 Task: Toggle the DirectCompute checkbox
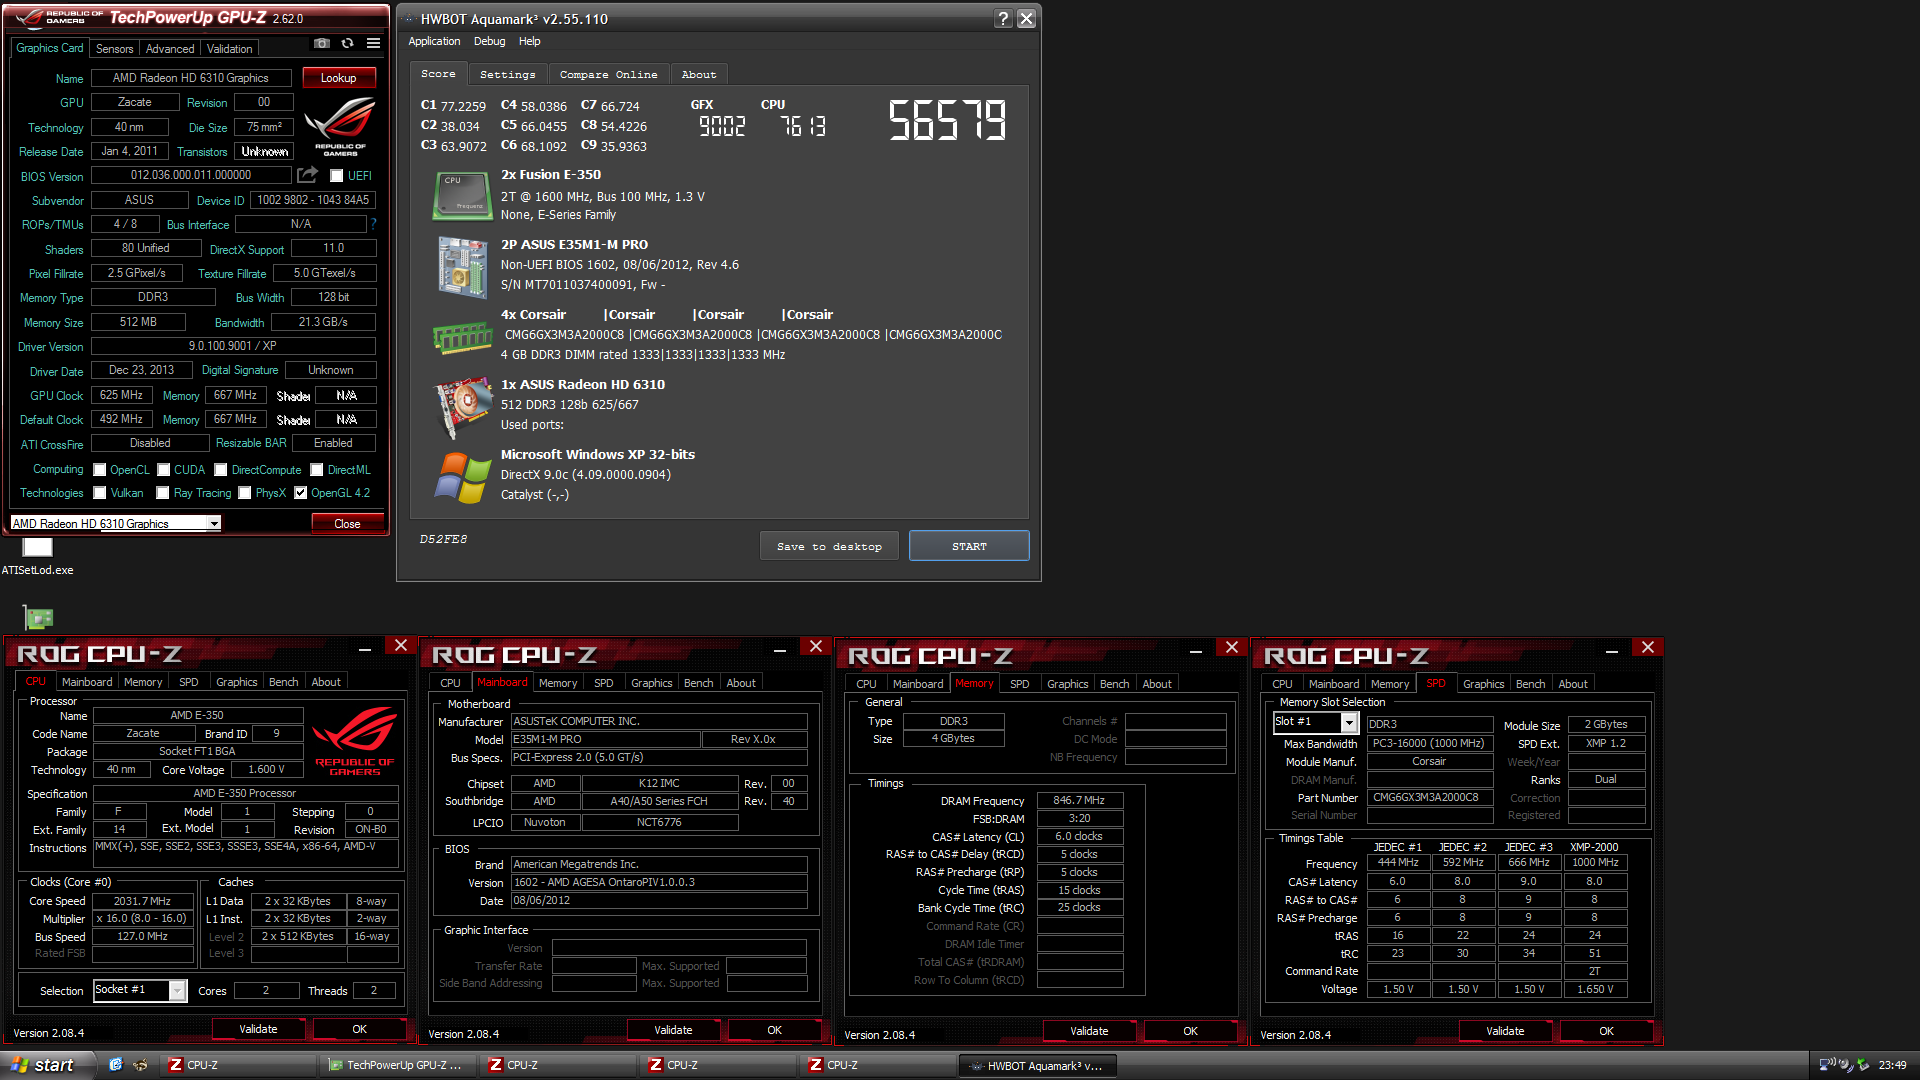(x=221, y=470)
